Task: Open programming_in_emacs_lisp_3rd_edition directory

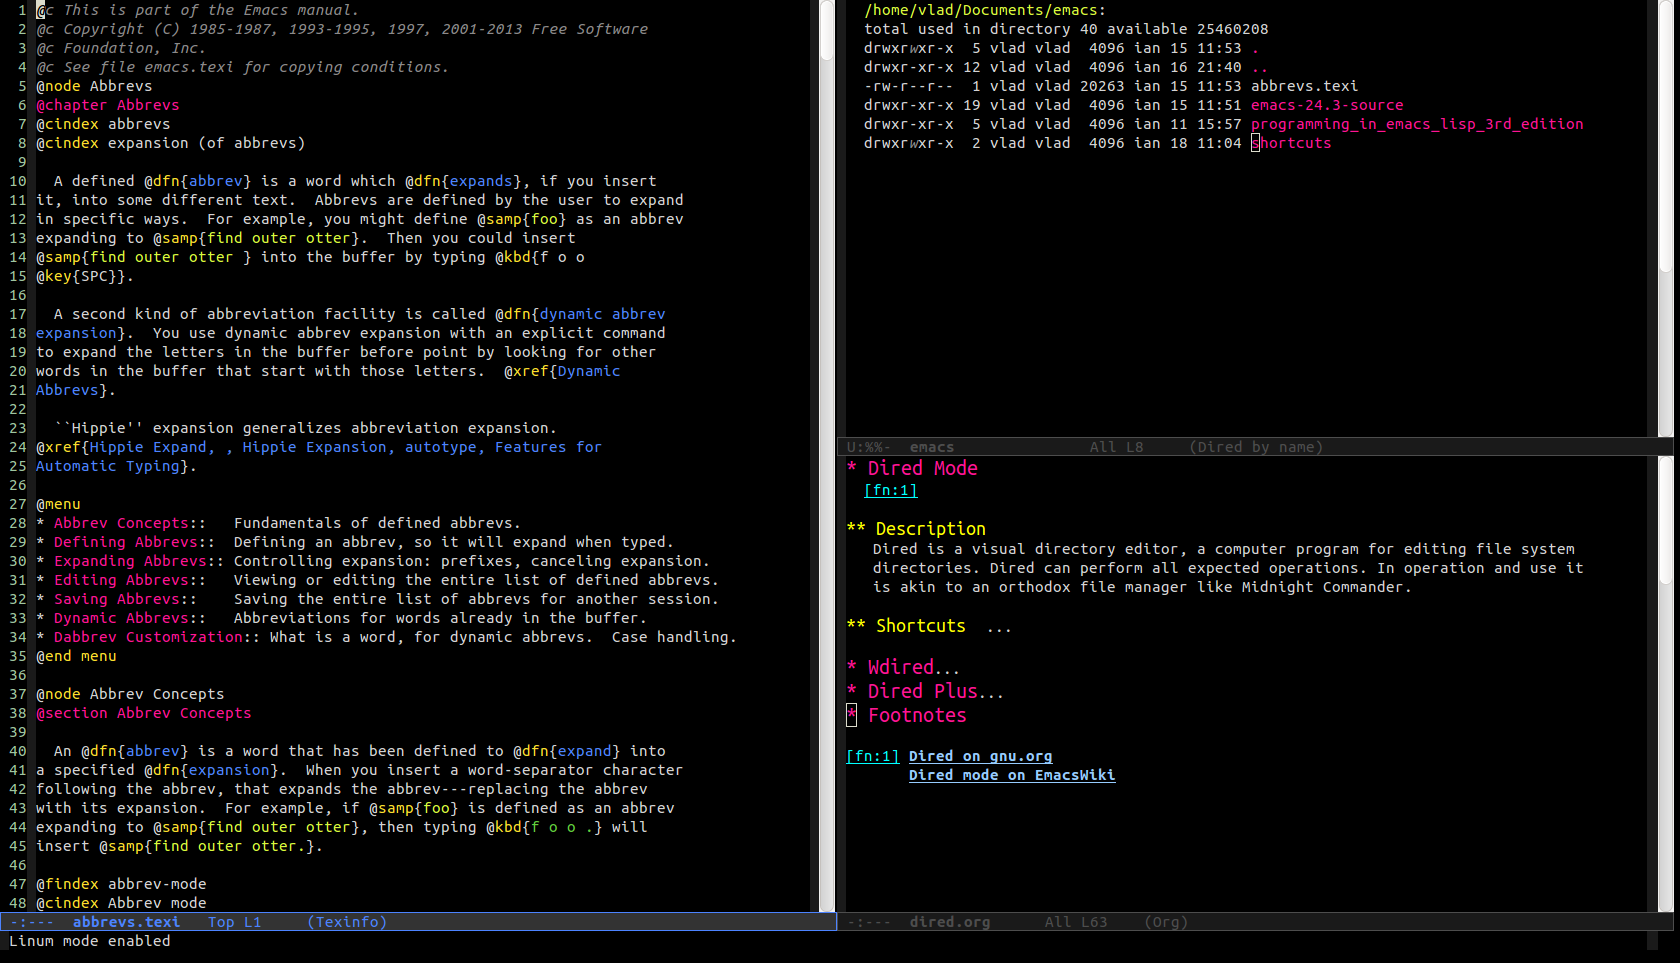Action: (x=1417, y=124)
